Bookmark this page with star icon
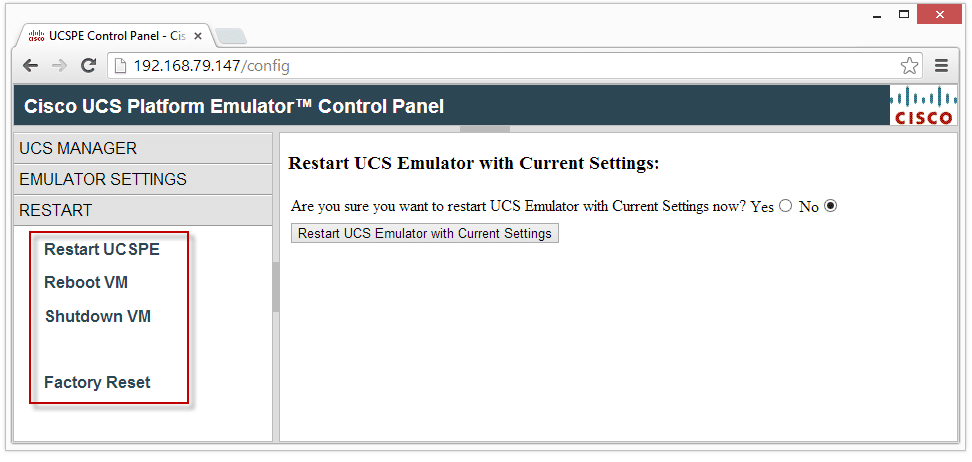 [x=909, y=66]
